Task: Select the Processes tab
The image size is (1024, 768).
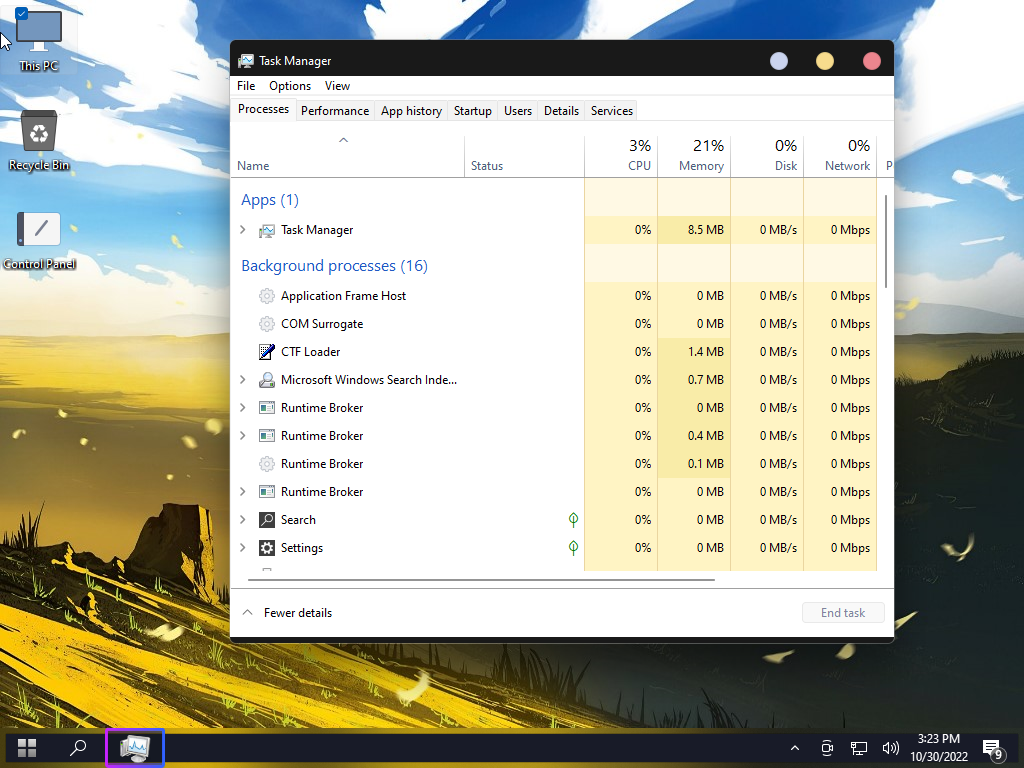Action: (x=263, y=110)
